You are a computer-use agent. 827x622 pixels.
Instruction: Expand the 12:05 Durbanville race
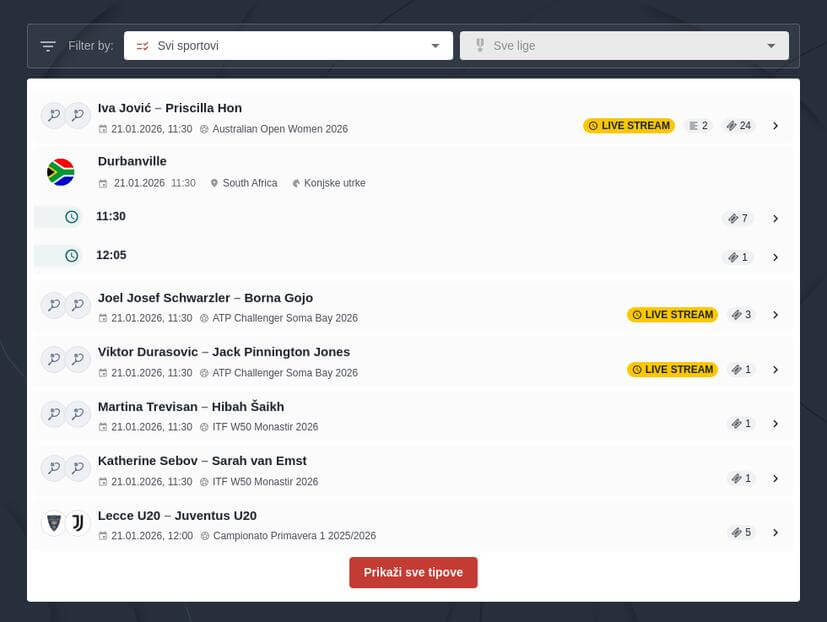[x=775, y=257]
